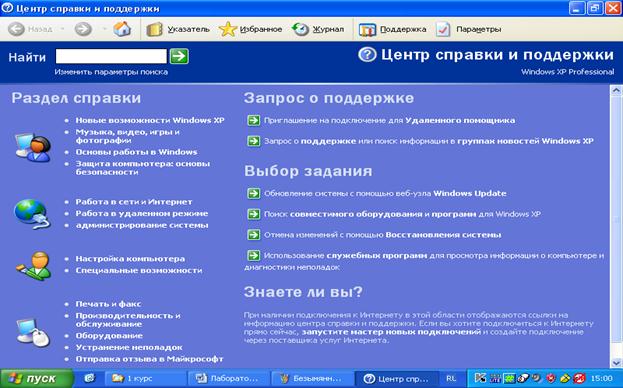623x388 pixels.
Task: Open Специальные возможности topic
Action: tap(139, 270)
